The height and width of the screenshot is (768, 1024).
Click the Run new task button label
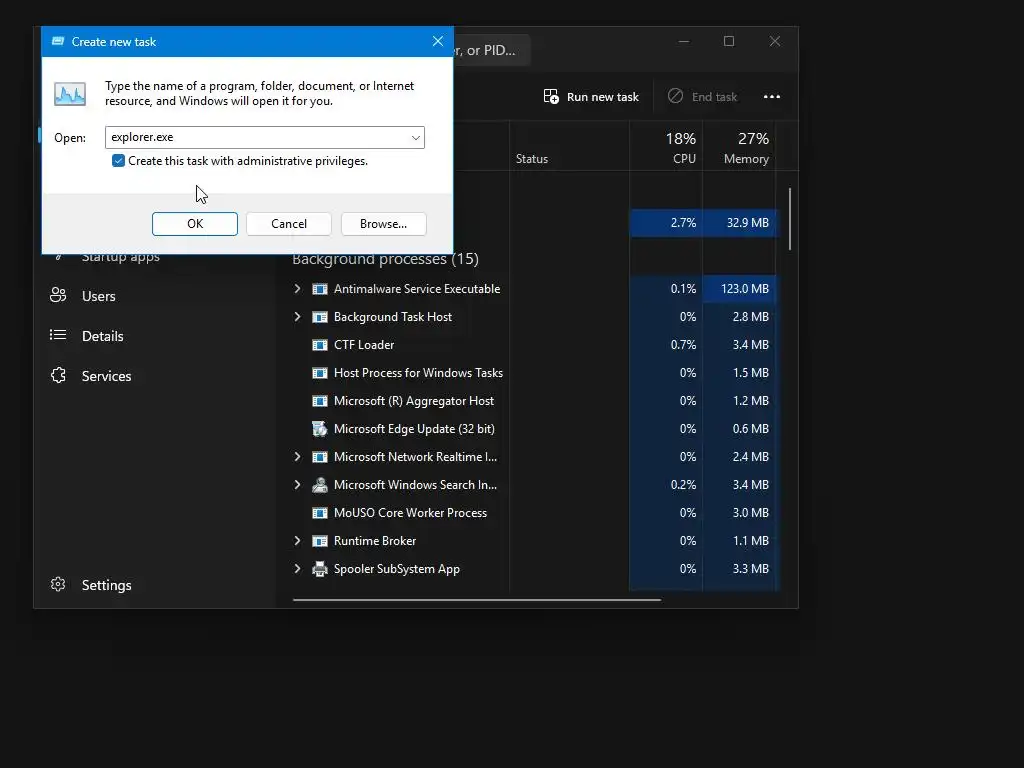click(602, 97)
